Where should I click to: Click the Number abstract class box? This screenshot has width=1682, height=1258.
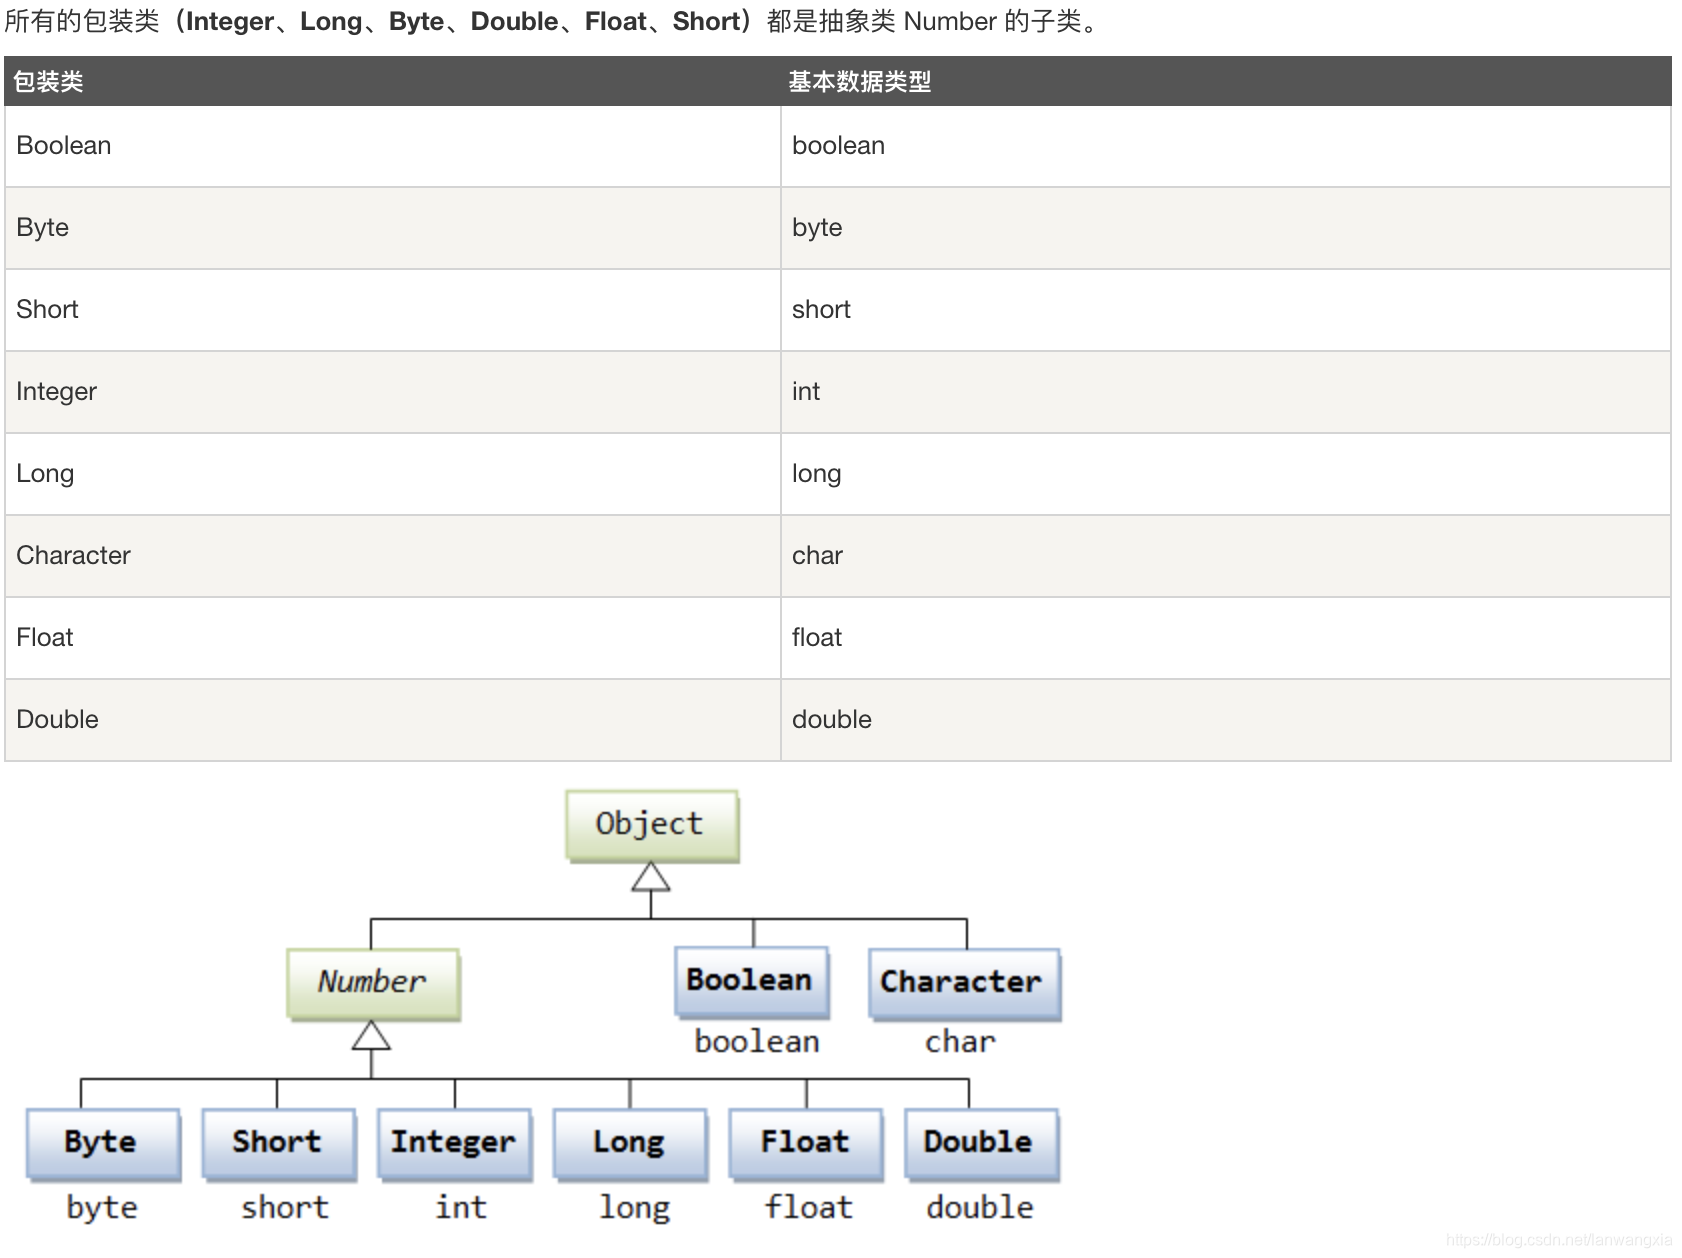(x=373, y=983)
